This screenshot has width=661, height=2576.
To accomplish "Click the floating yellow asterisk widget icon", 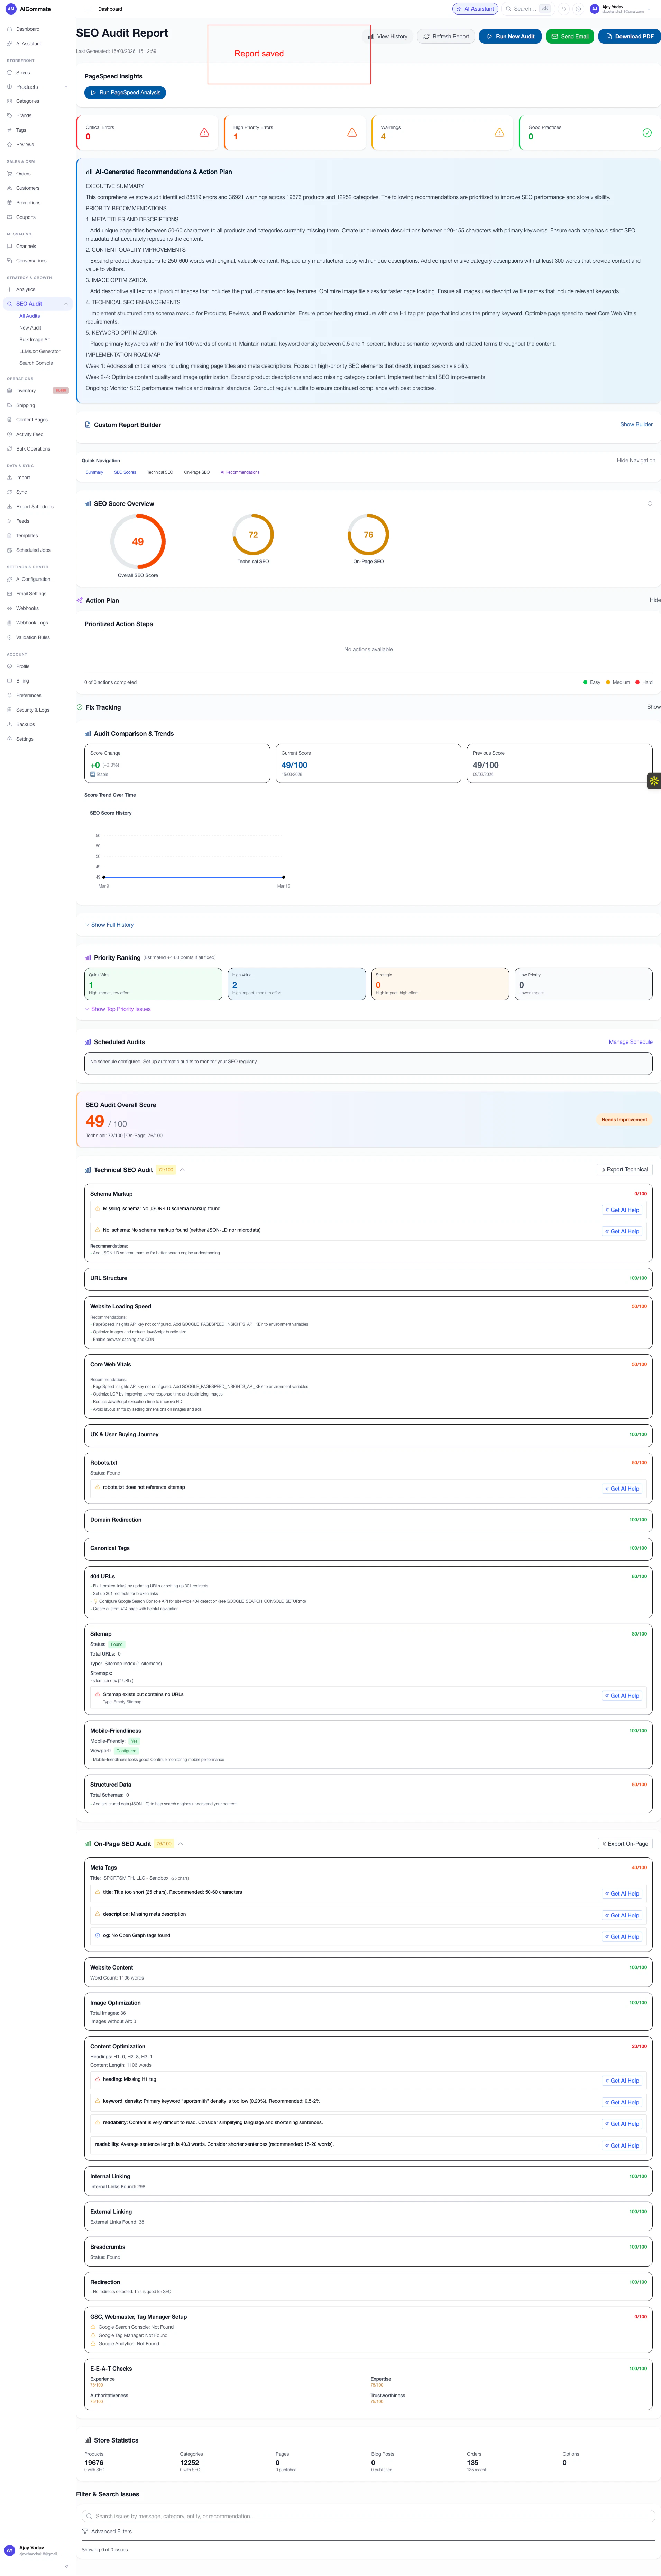I will tap(654, 781).
